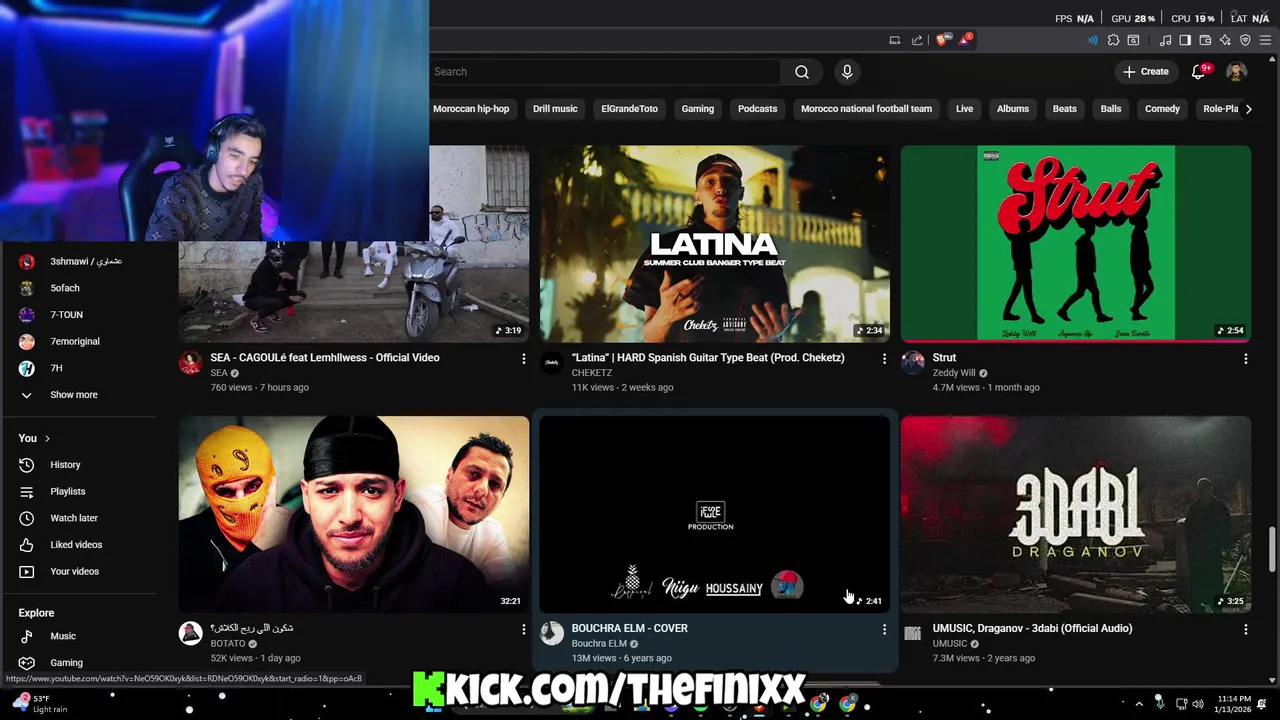1280x720 pixels.
Task: Select the Gaming filter chip
Action: point(698,109)
